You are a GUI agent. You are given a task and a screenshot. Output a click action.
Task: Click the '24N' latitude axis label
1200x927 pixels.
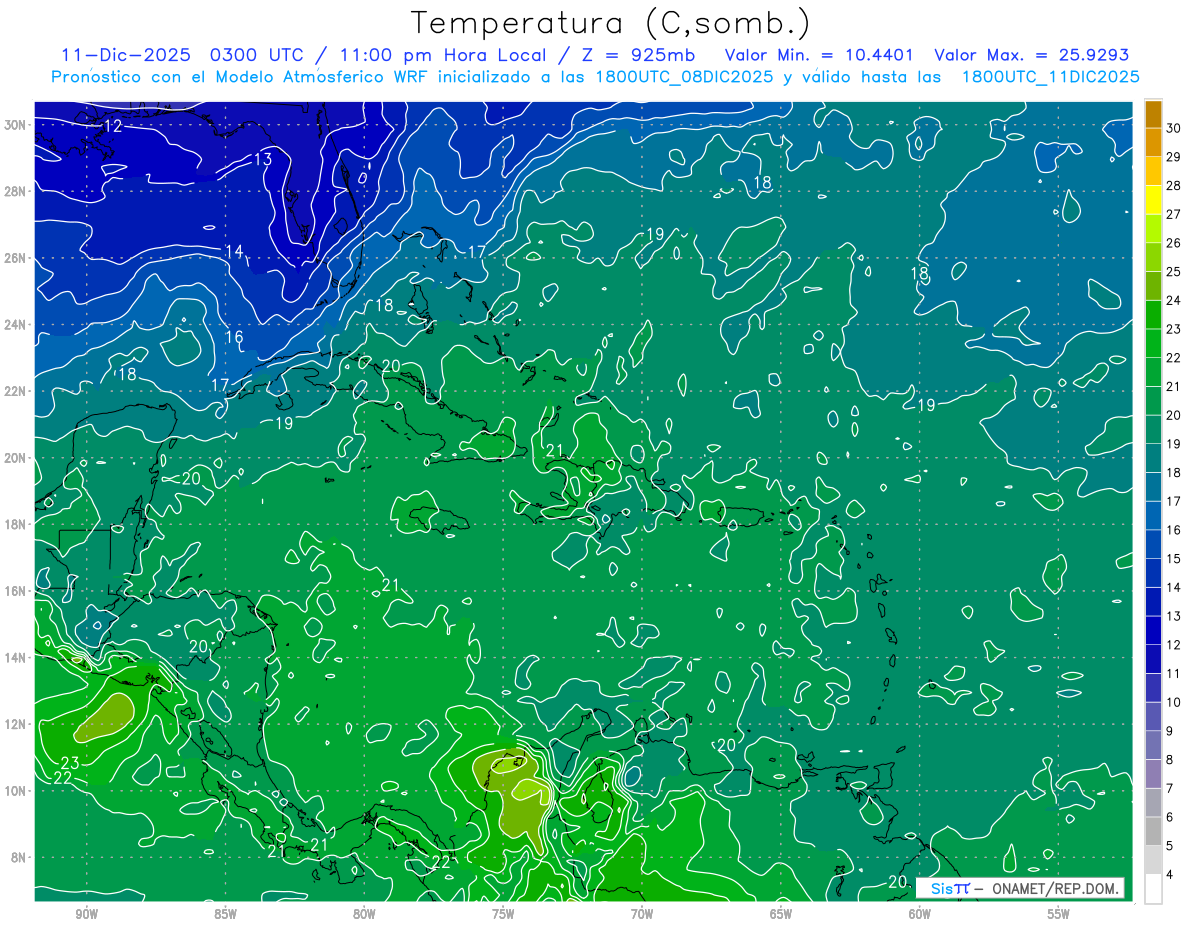click(16, 325)
